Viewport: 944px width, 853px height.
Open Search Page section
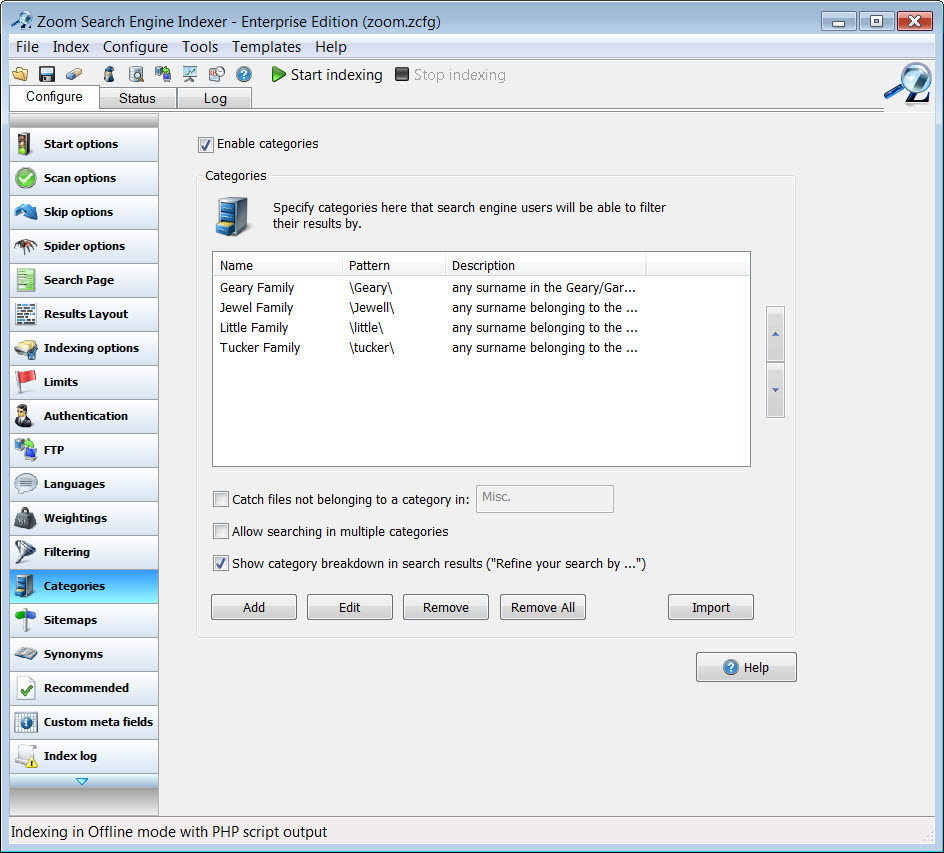[x=84, y=280]
